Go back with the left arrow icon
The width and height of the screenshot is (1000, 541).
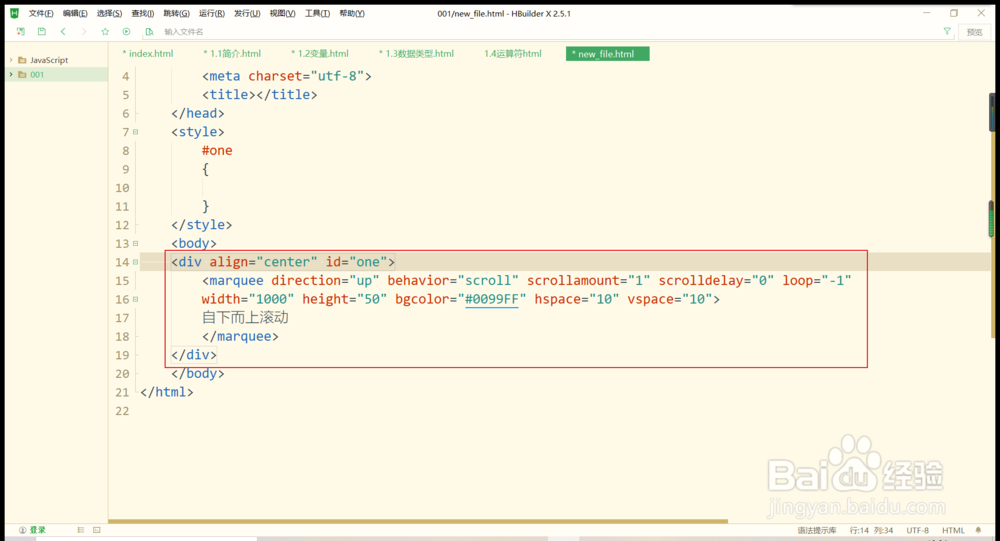pos(62,31)
